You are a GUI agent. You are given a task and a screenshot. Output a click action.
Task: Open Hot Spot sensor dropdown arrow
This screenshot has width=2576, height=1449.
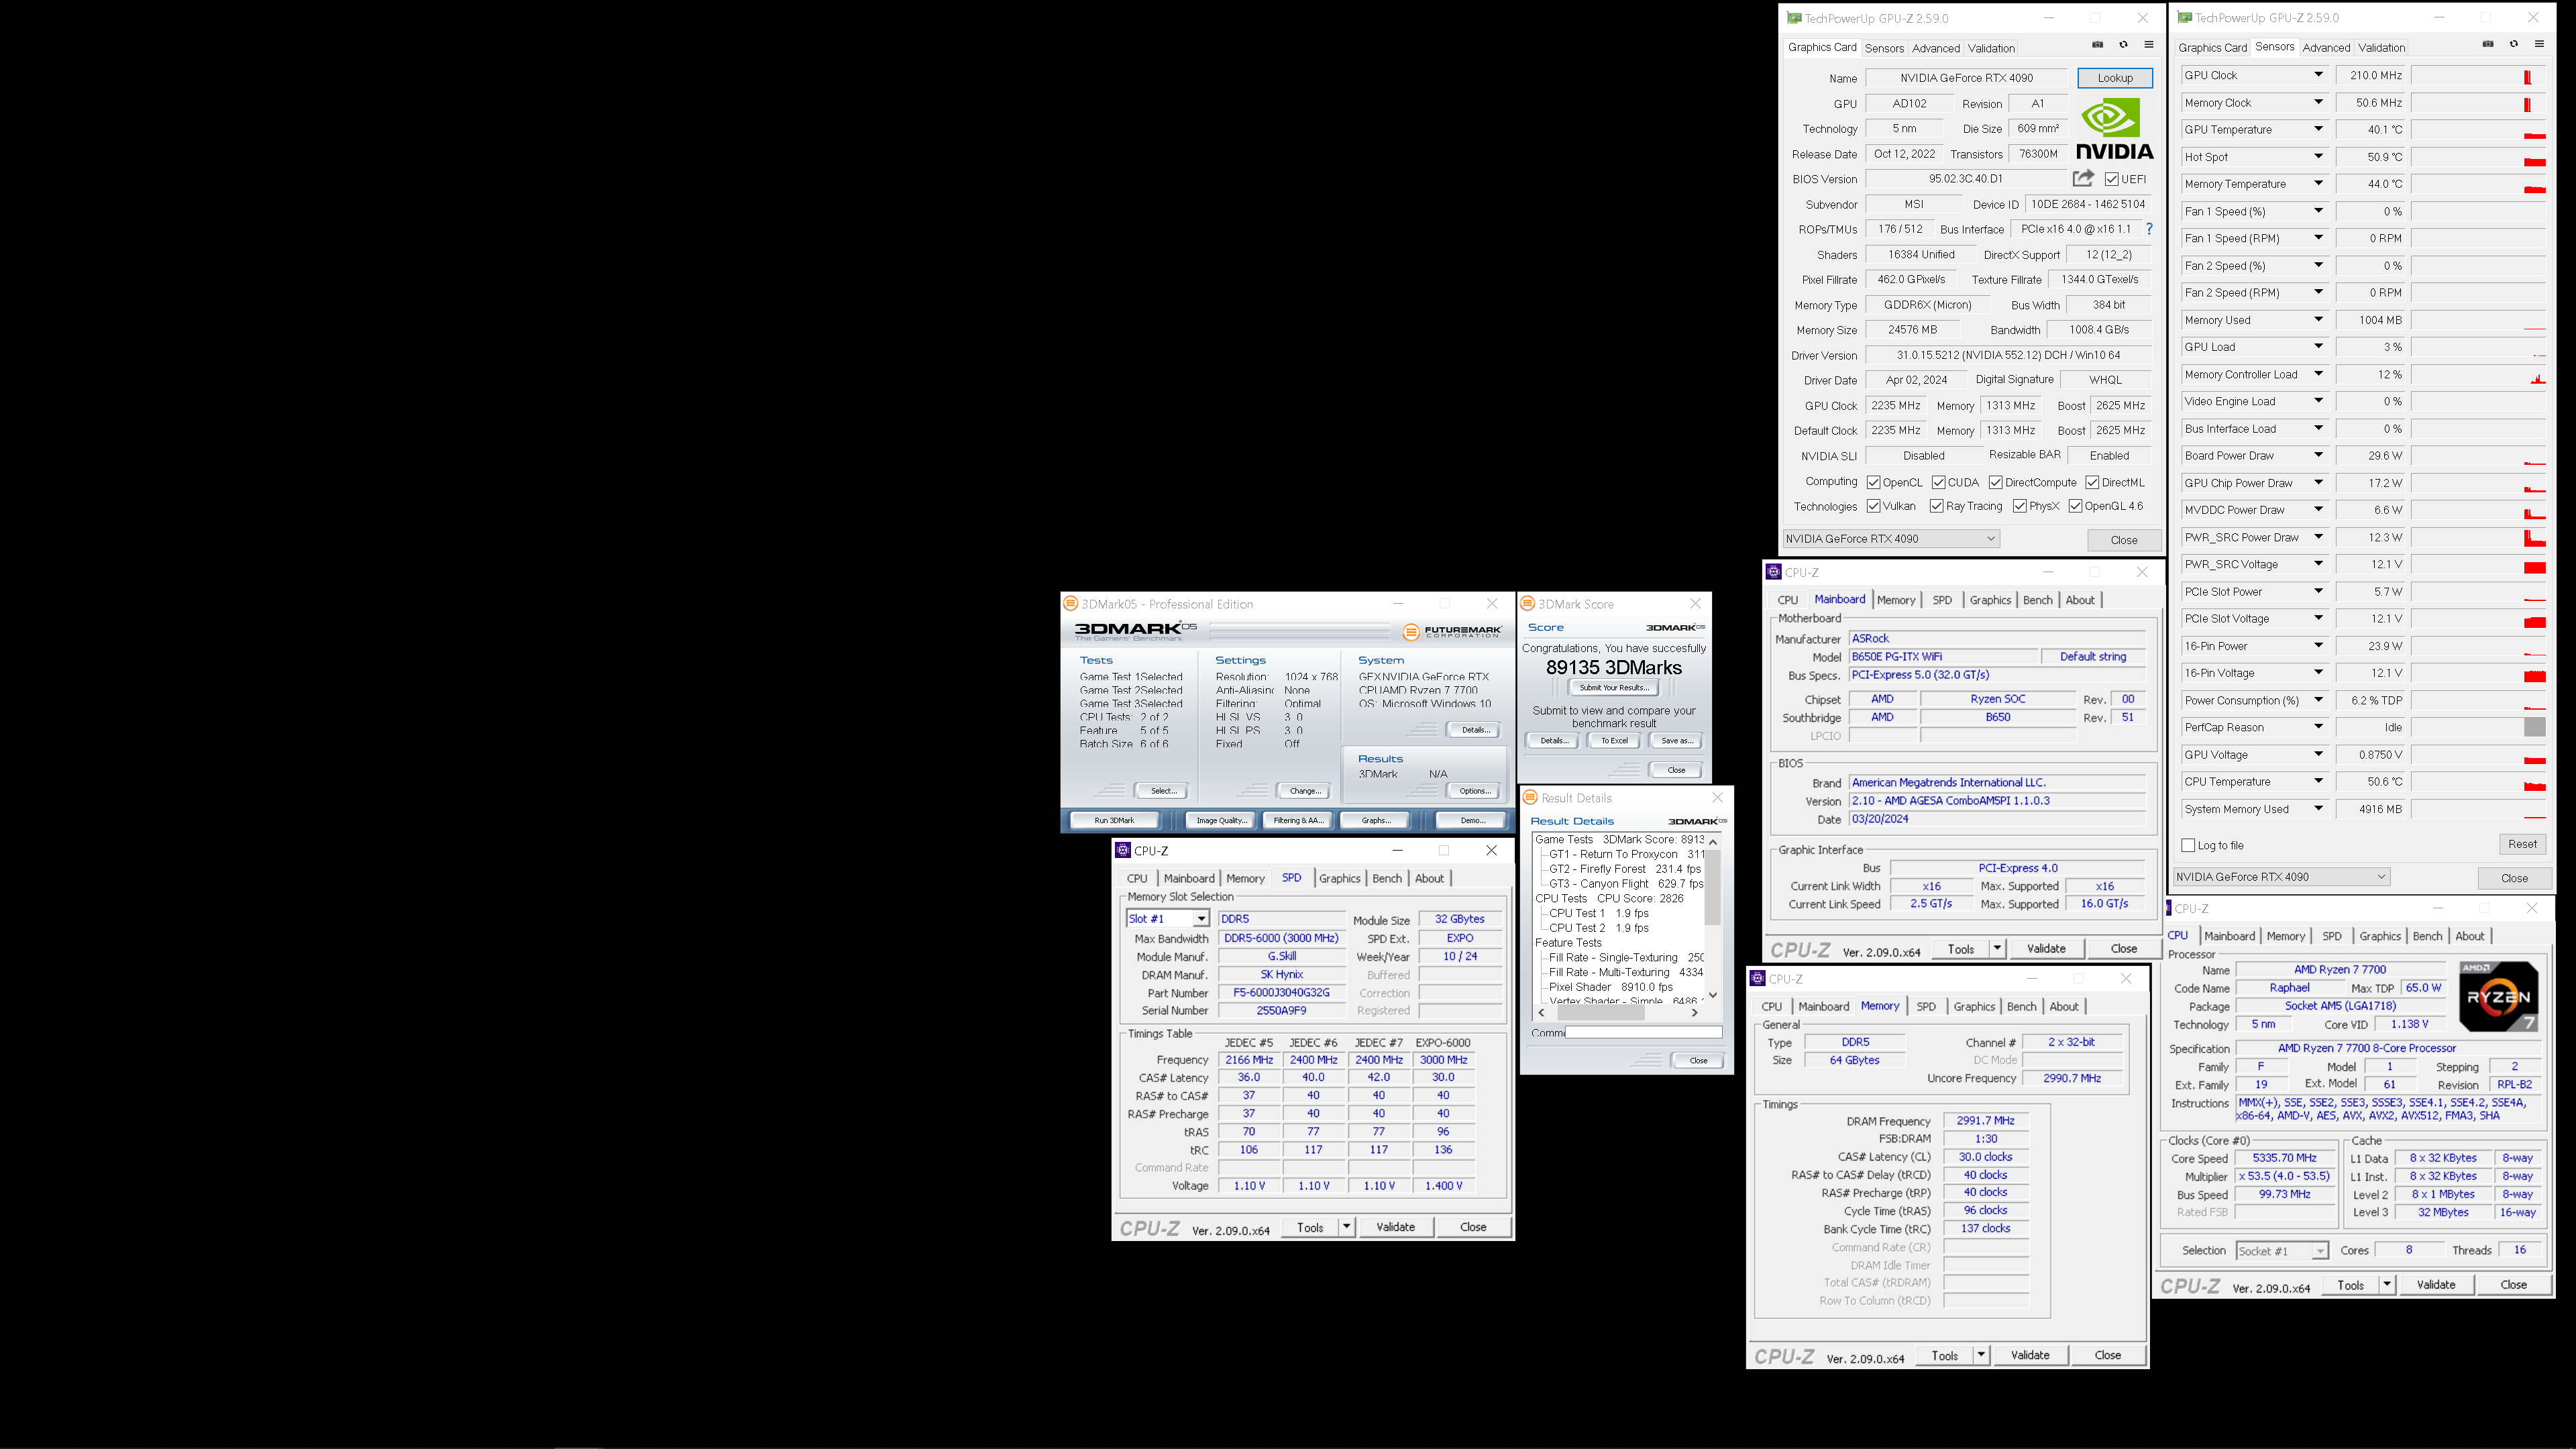pyautogui.click(x=2318, y=156)
